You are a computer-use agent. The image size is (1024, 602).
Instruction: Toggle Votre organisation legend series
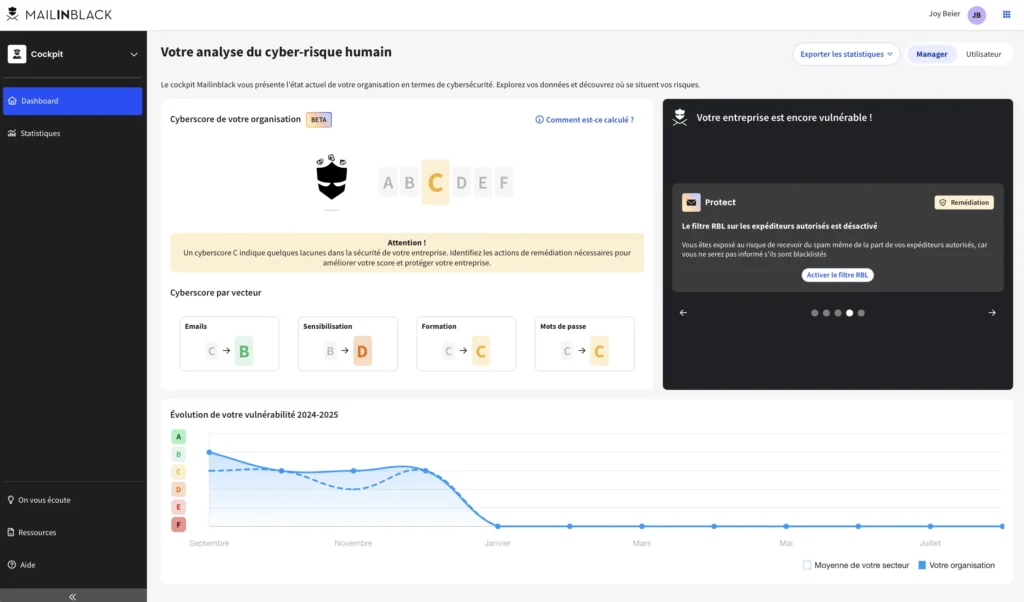point(955,565)
